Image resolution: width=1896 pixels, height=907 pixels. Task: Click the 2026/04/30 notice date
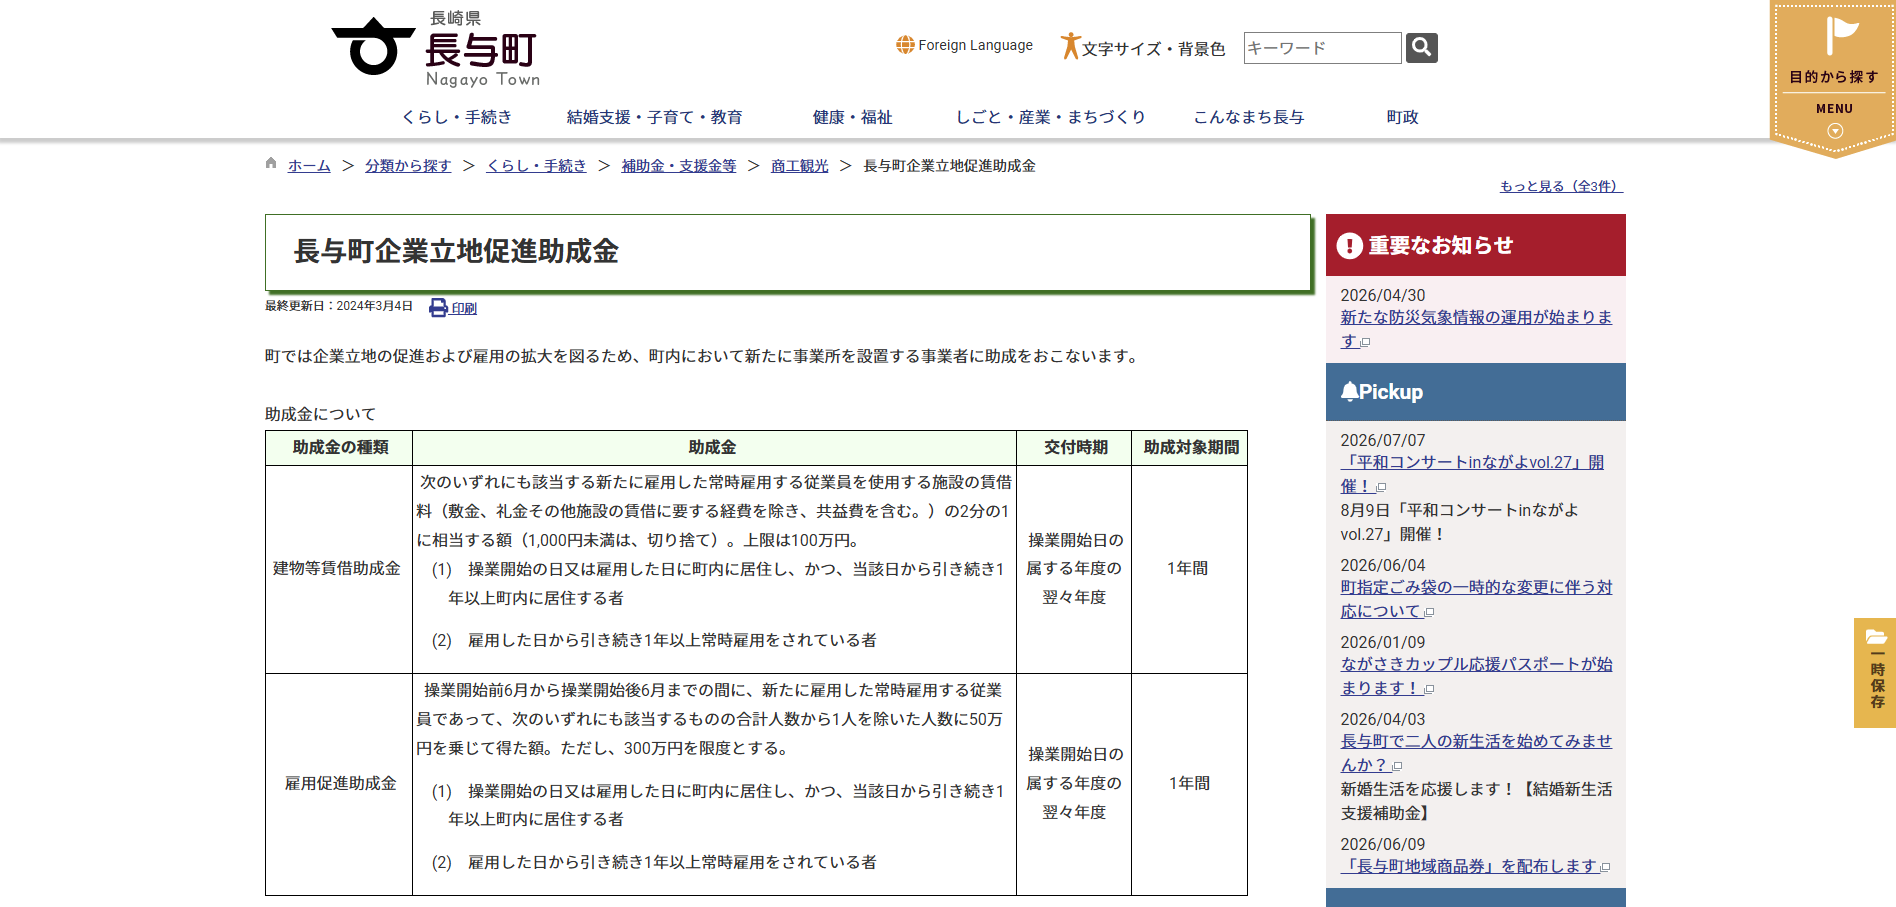[x=1383, y=295]
